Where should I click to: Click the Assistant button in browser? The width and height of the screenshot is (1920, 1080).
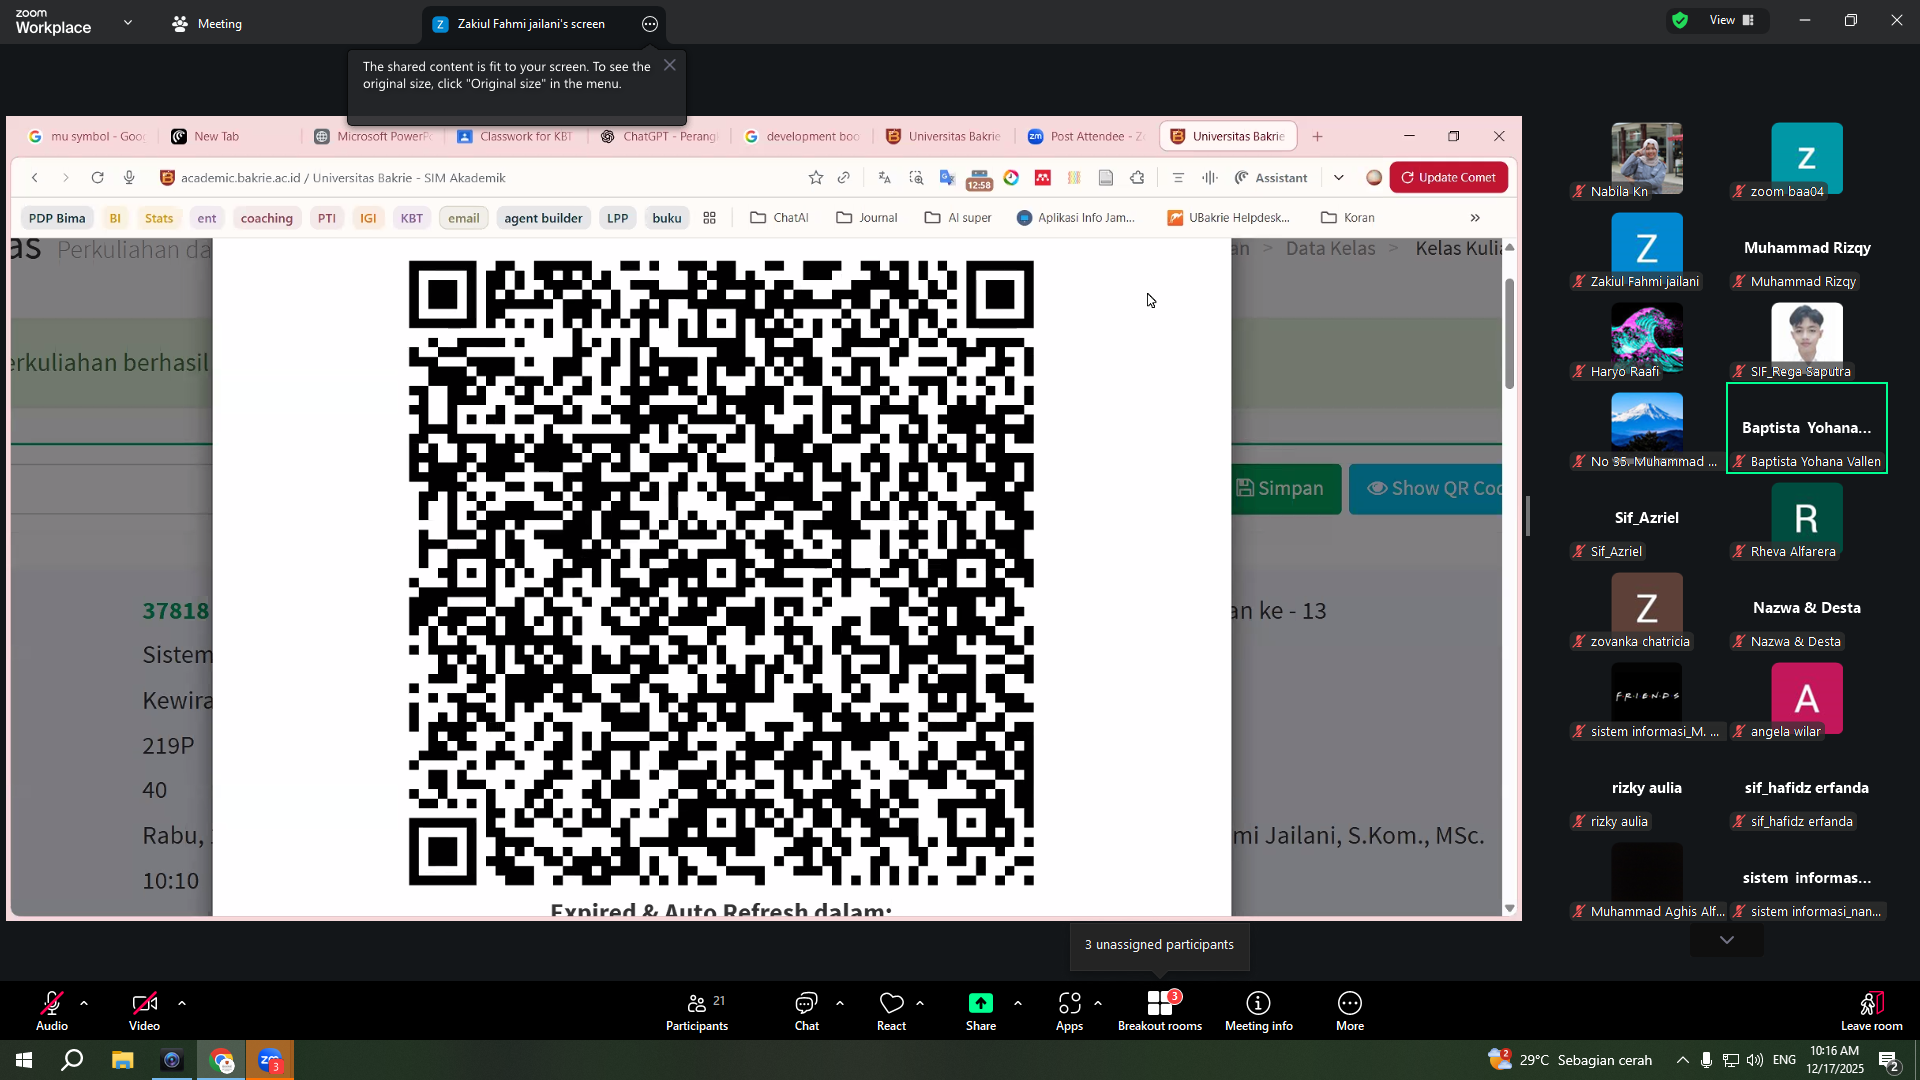click(x=1271, y=178)
